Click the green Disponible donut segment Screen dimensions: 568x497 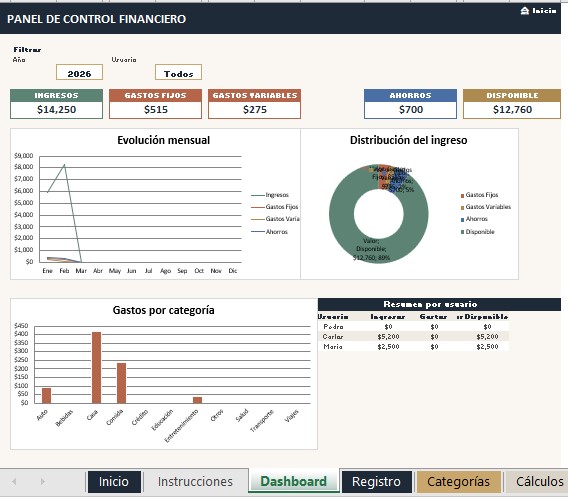click(341, 214)
